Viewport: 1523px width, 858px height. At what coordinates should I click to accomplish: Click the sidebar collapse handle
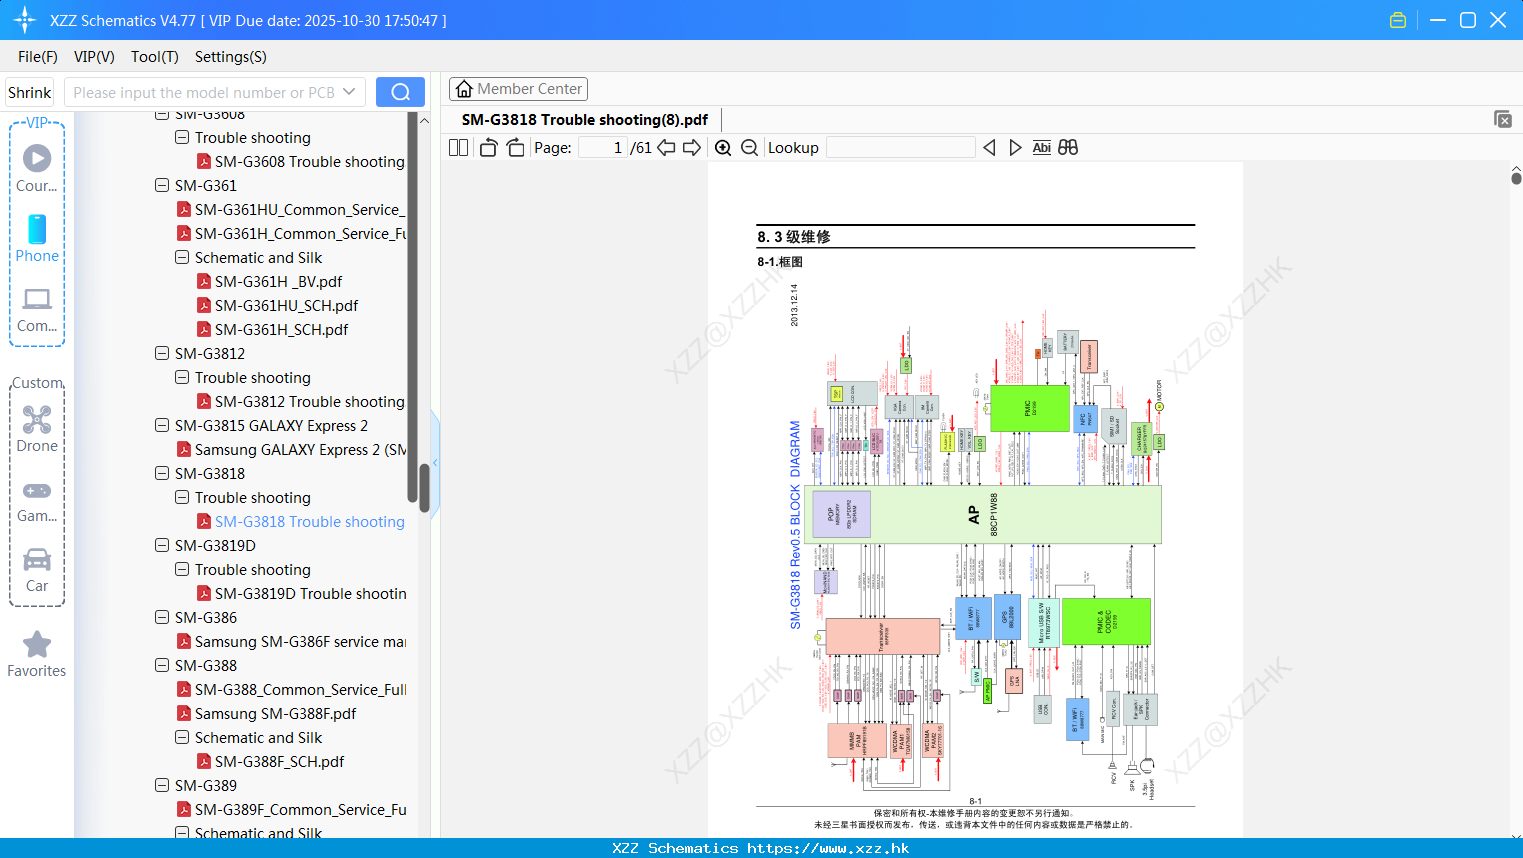click(x=435, y=463)
